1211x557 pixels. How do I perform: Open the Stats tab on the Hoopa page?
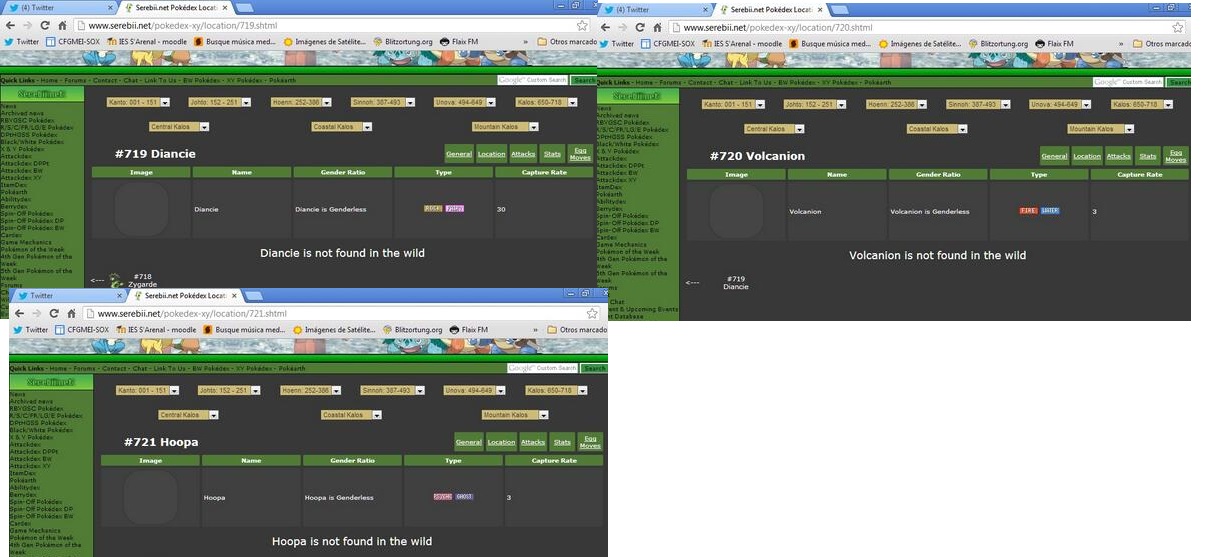562,442
